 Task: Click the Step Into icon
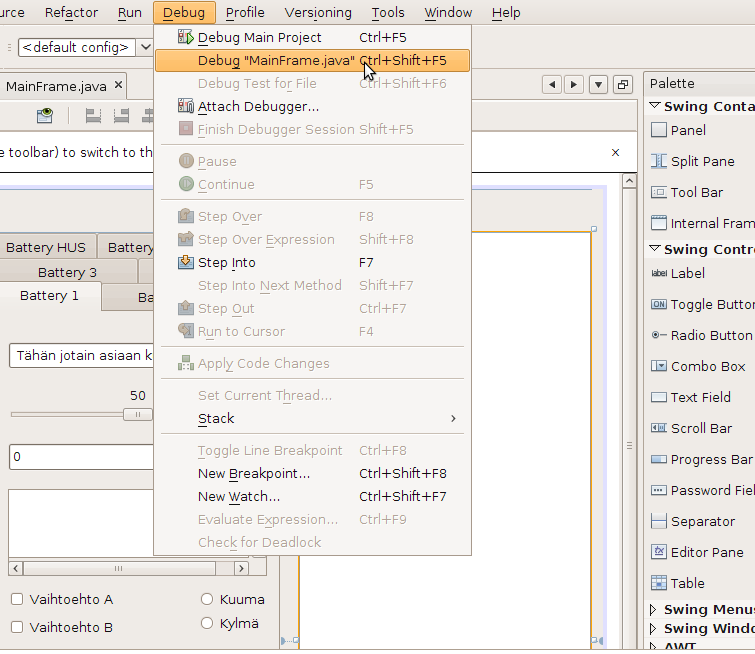pyautogui.click(x=185, y=262)
